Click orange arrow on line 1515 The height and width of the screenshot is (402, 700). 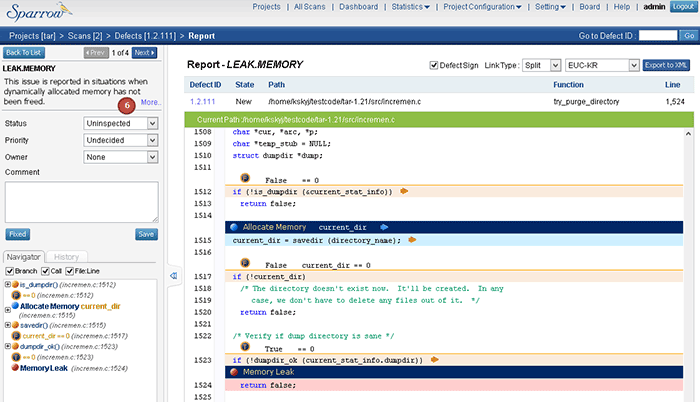(x=412, y=240)
